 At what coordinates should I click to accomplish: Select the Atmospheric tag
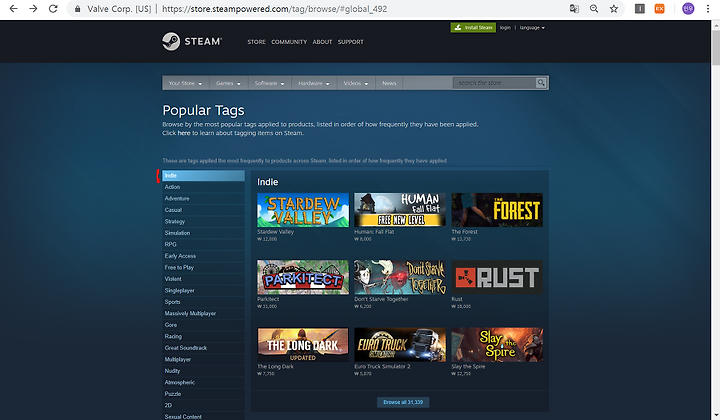pyautogui.click(x=203, y=382)
